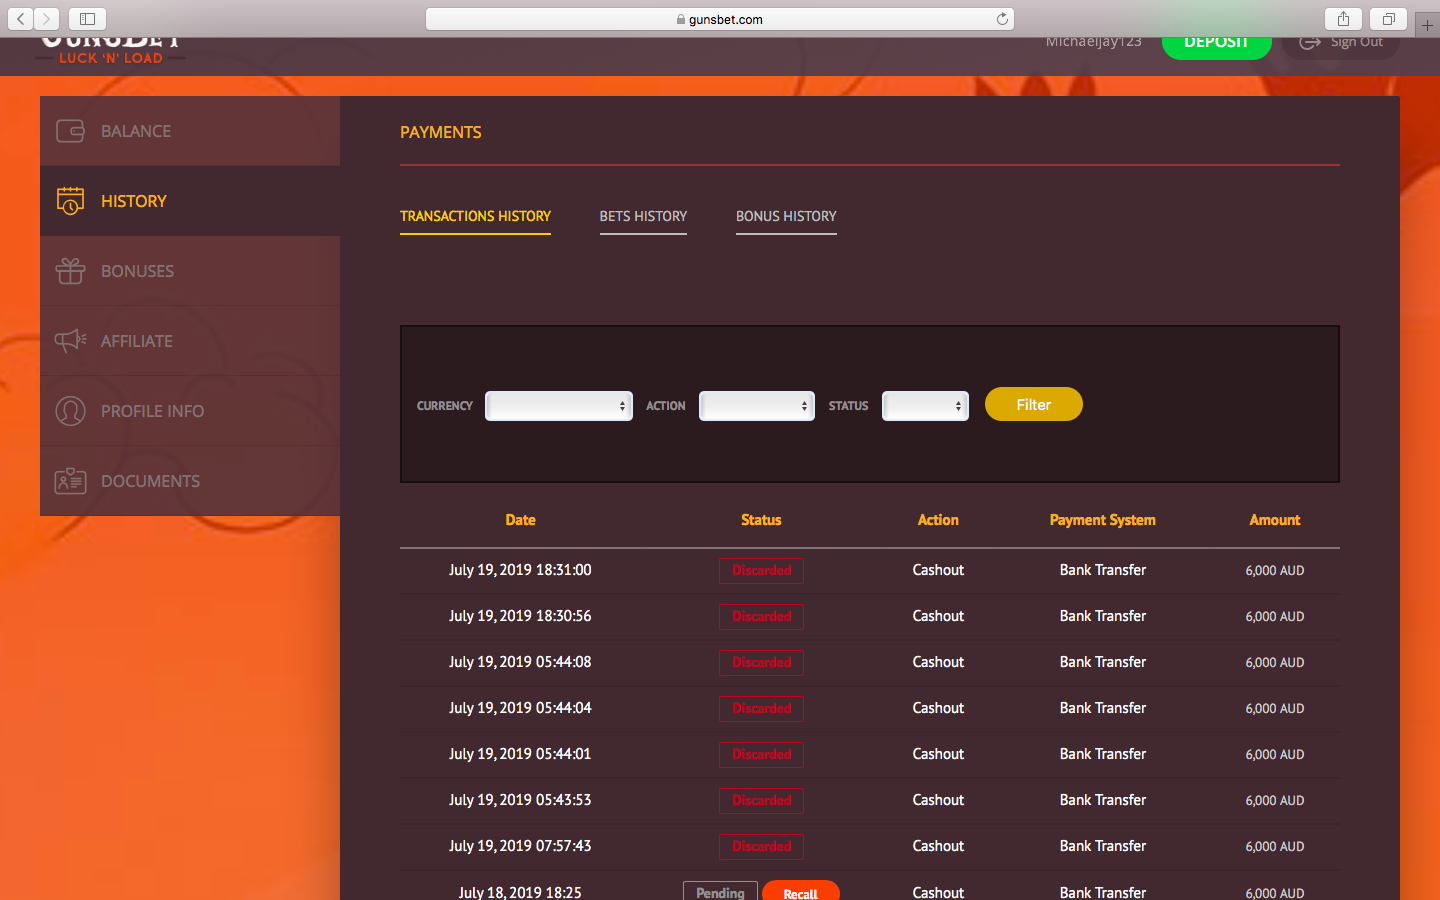Click the date July 18, 2019 18:25

(x=520, y=892)
